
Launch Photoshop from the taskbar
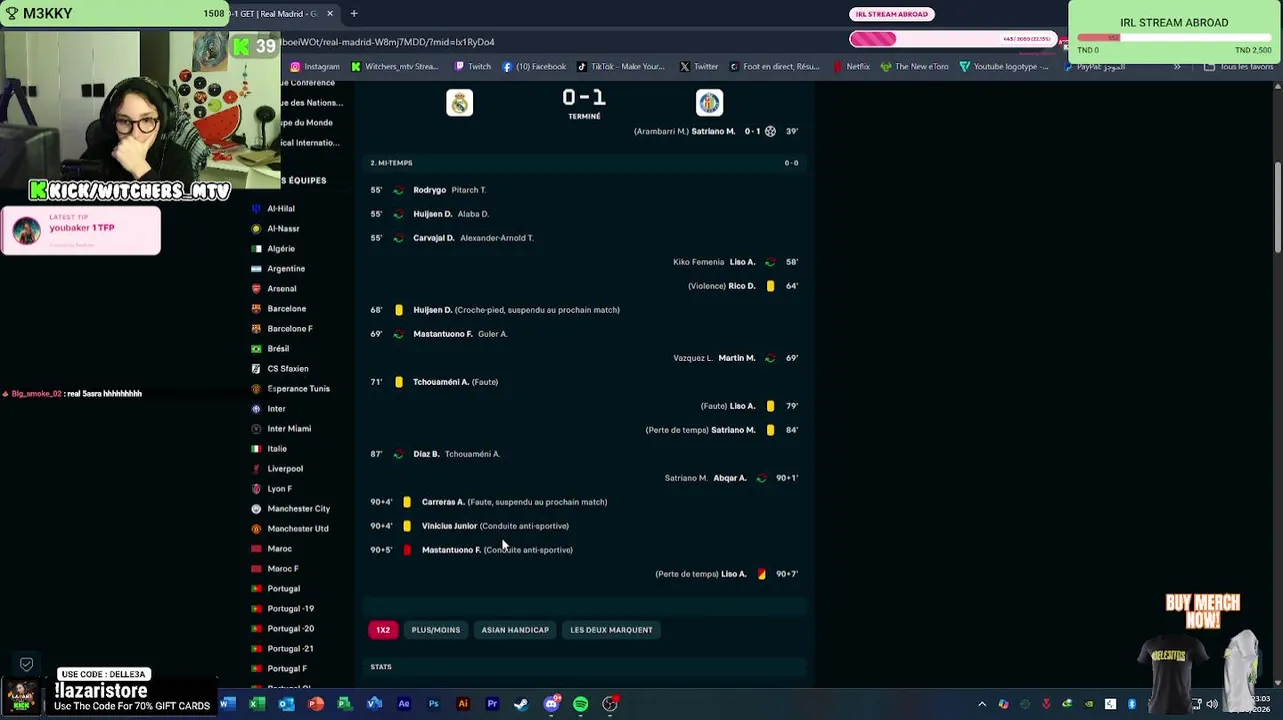click(x=433, y=704)
